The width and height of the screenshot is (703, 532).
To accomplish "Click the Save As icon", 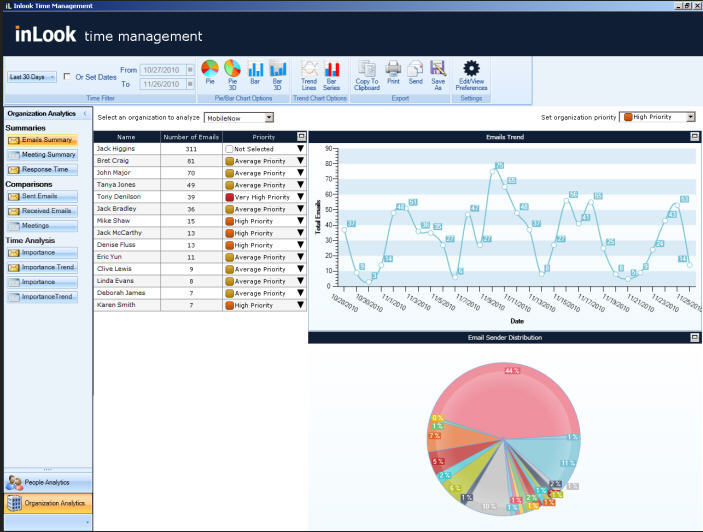I will click(438, 75).
